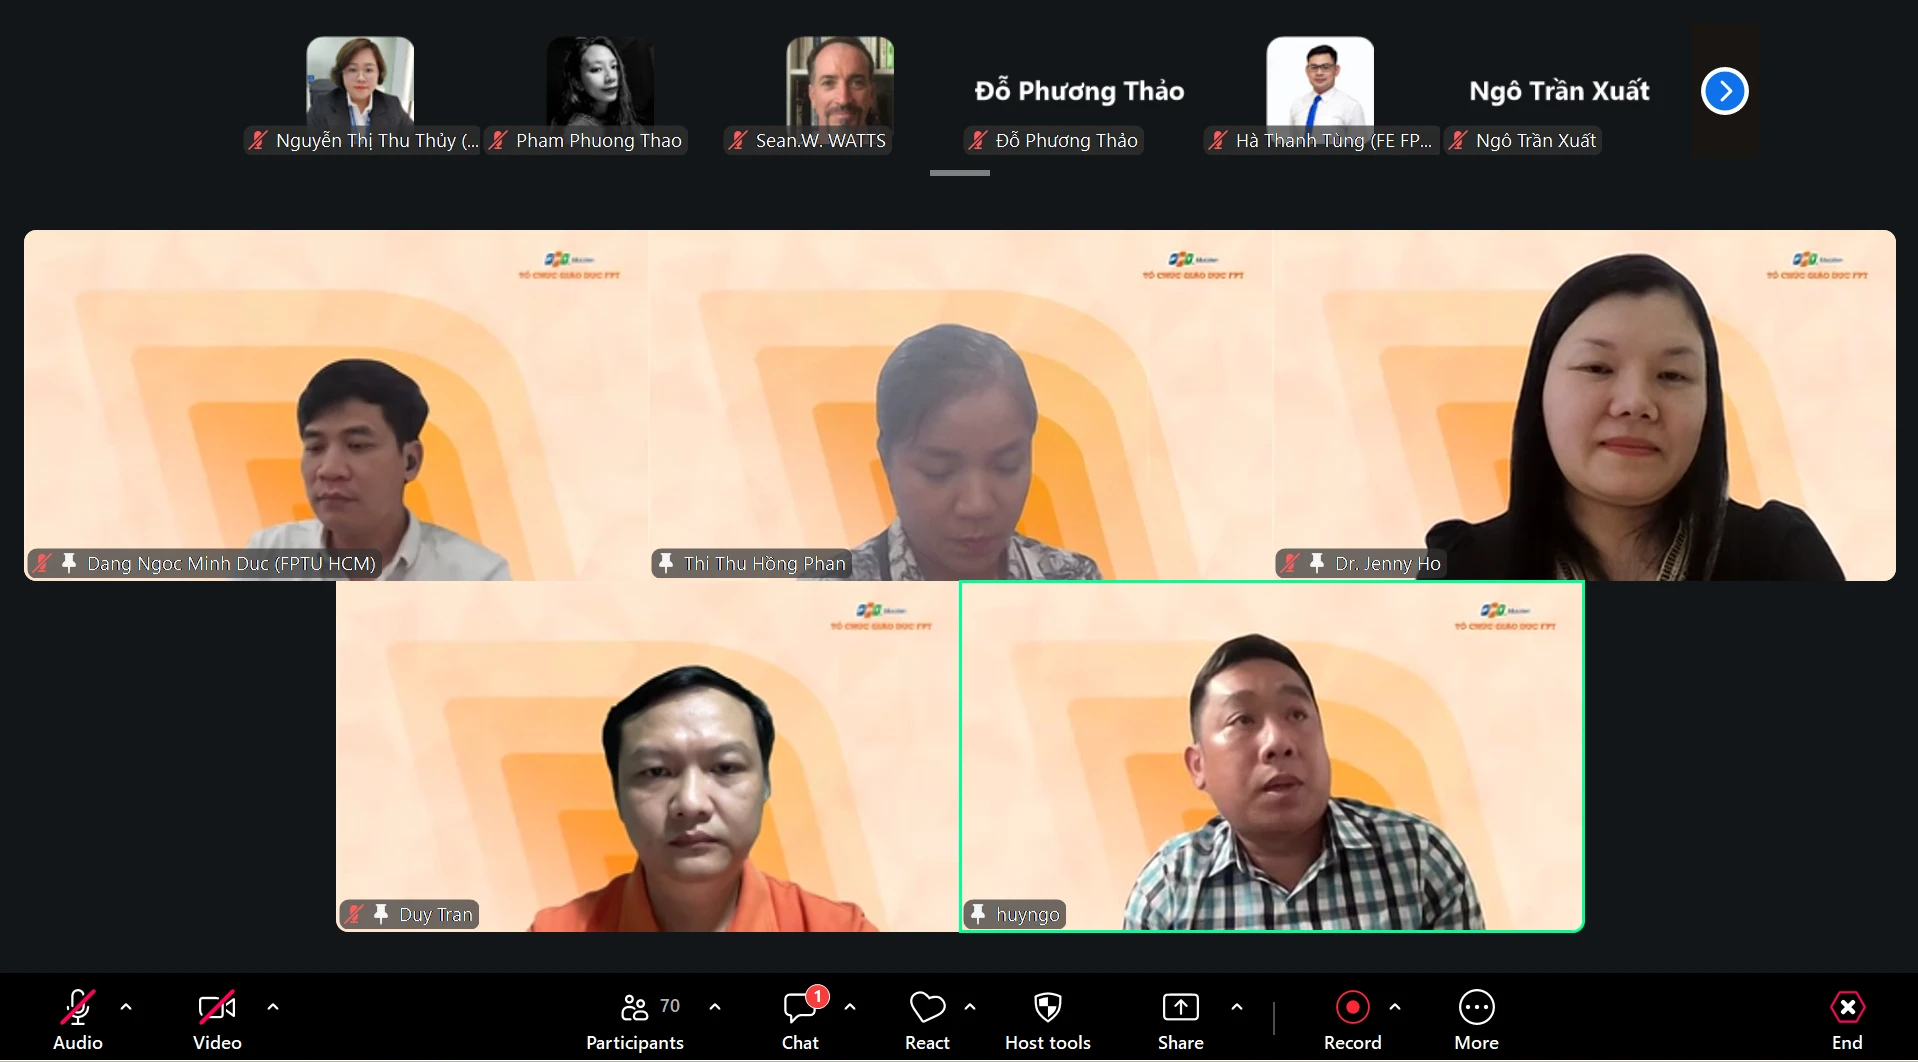Select Thi Thu Hồng Phan's video tile
Image resolution: width=1918 pixels, height=1062 pixels.
960,405
